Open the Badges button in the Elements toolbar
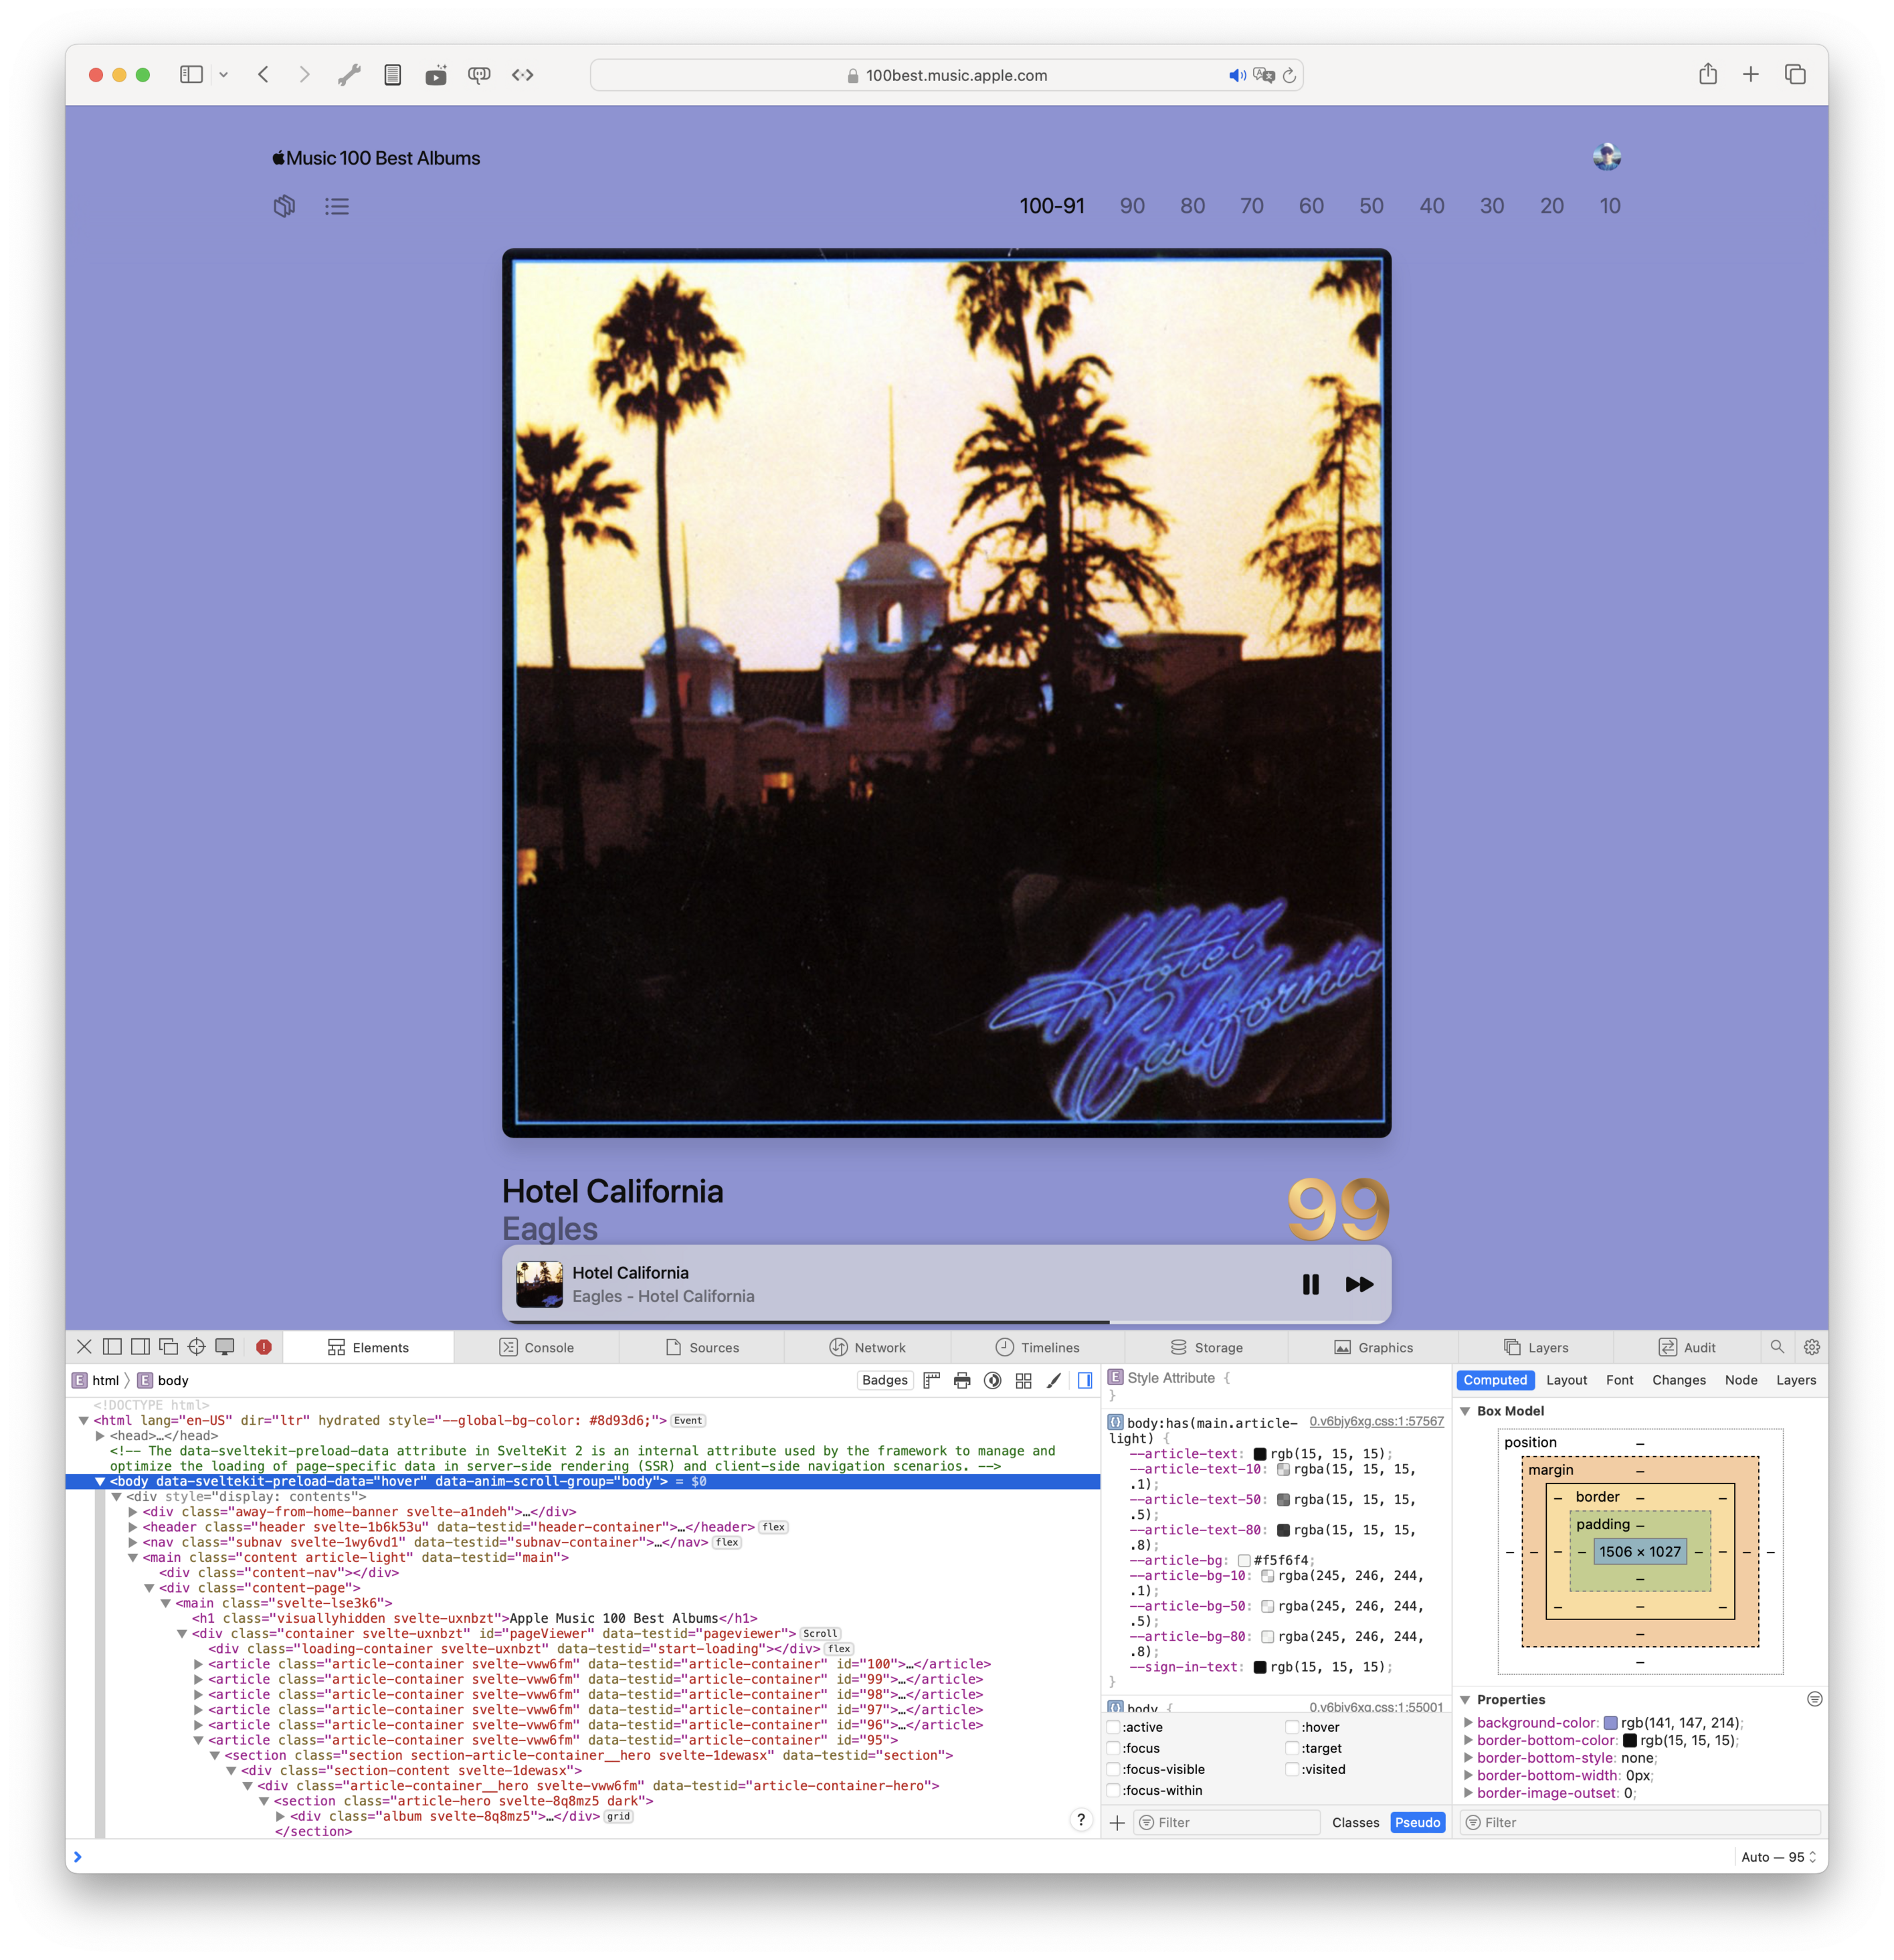 tap(885, 1380)
